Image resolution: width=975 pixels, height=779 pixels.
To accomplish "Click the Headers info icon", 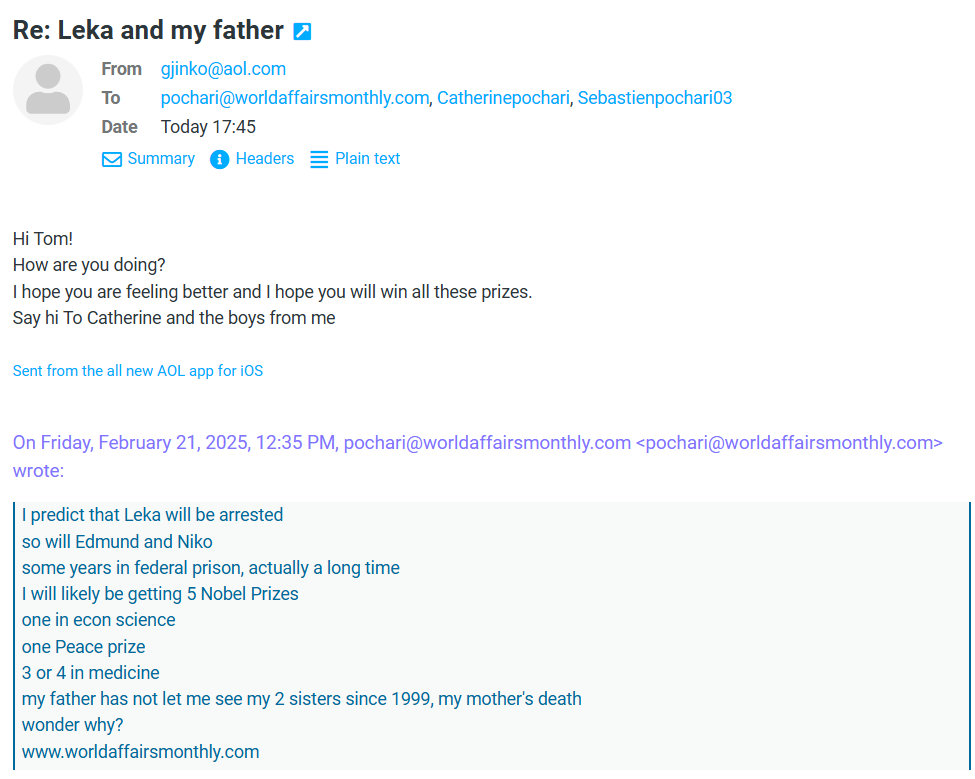I will click(220, 159).
